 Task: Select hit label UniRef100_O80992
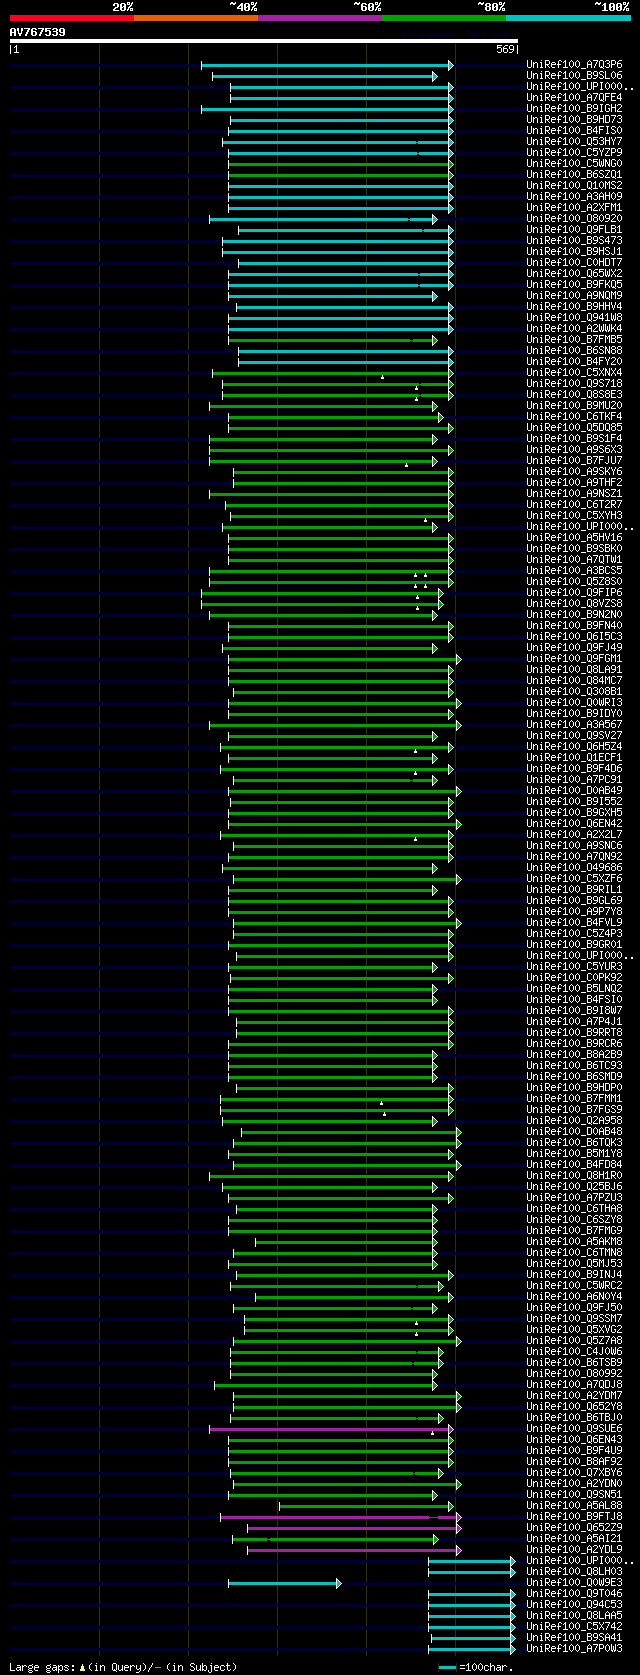574,1374
